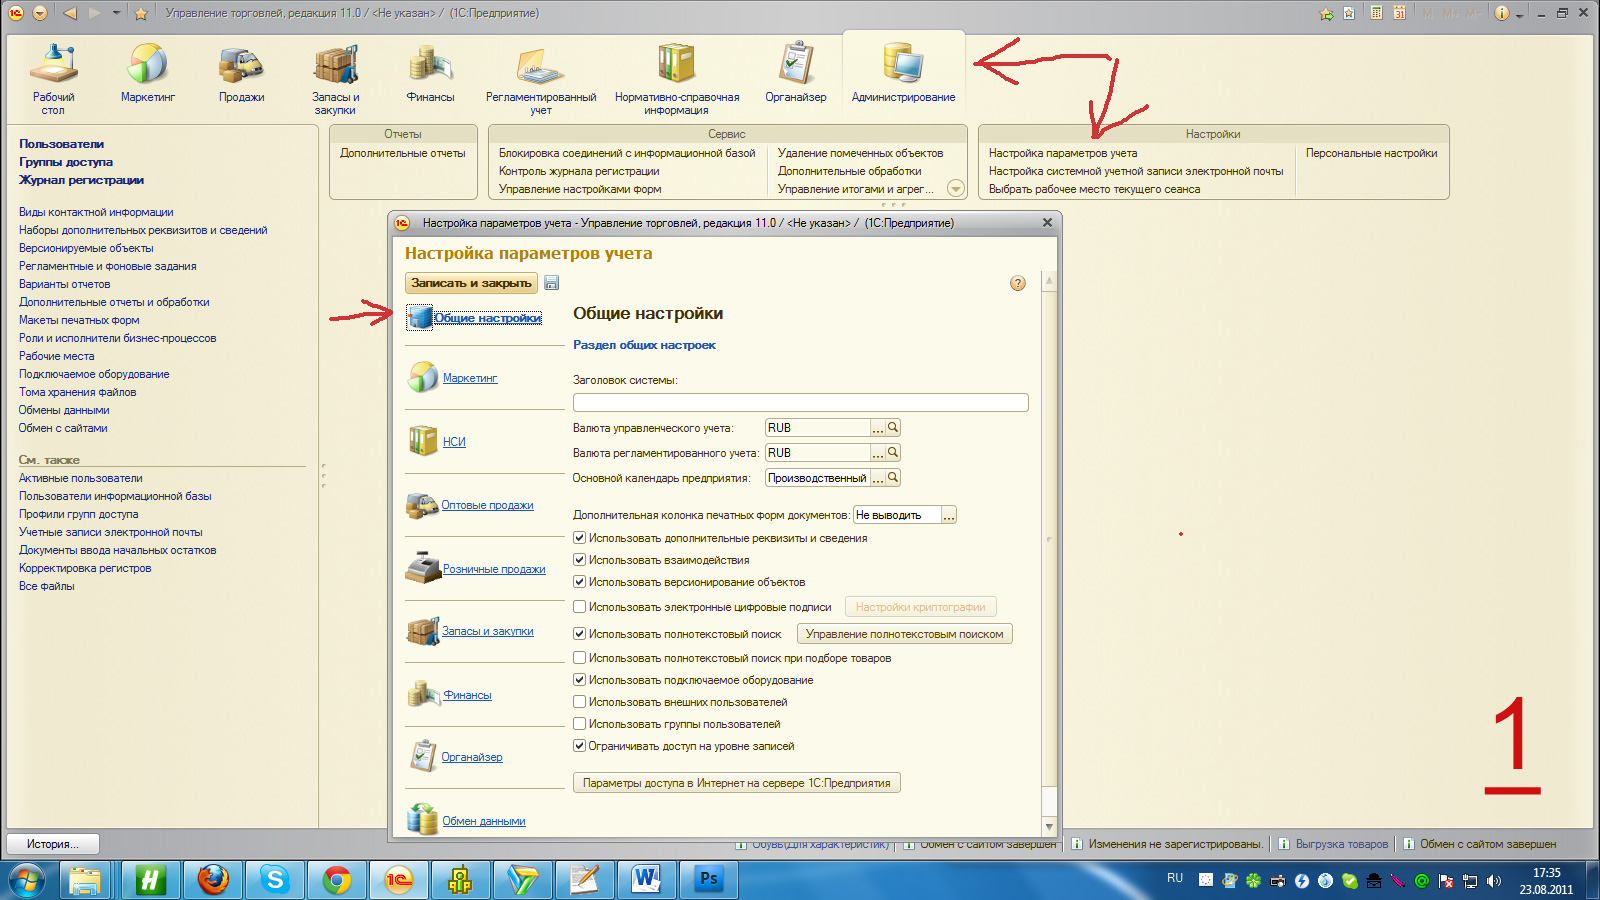
Task: Open the Запасы и закупки section icon in the top panel
Action: [x=335, y=64]
